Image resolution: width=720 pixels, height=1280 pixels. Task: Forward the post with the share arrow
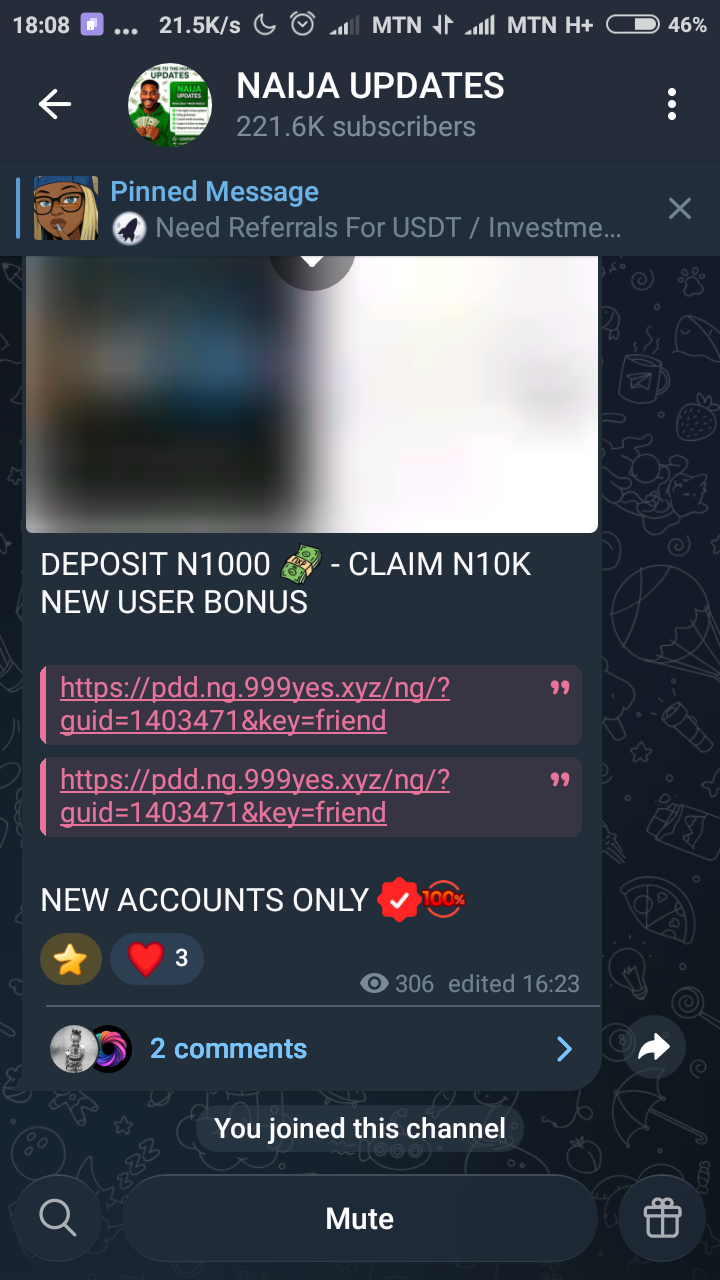click(x=652, y=1048)
